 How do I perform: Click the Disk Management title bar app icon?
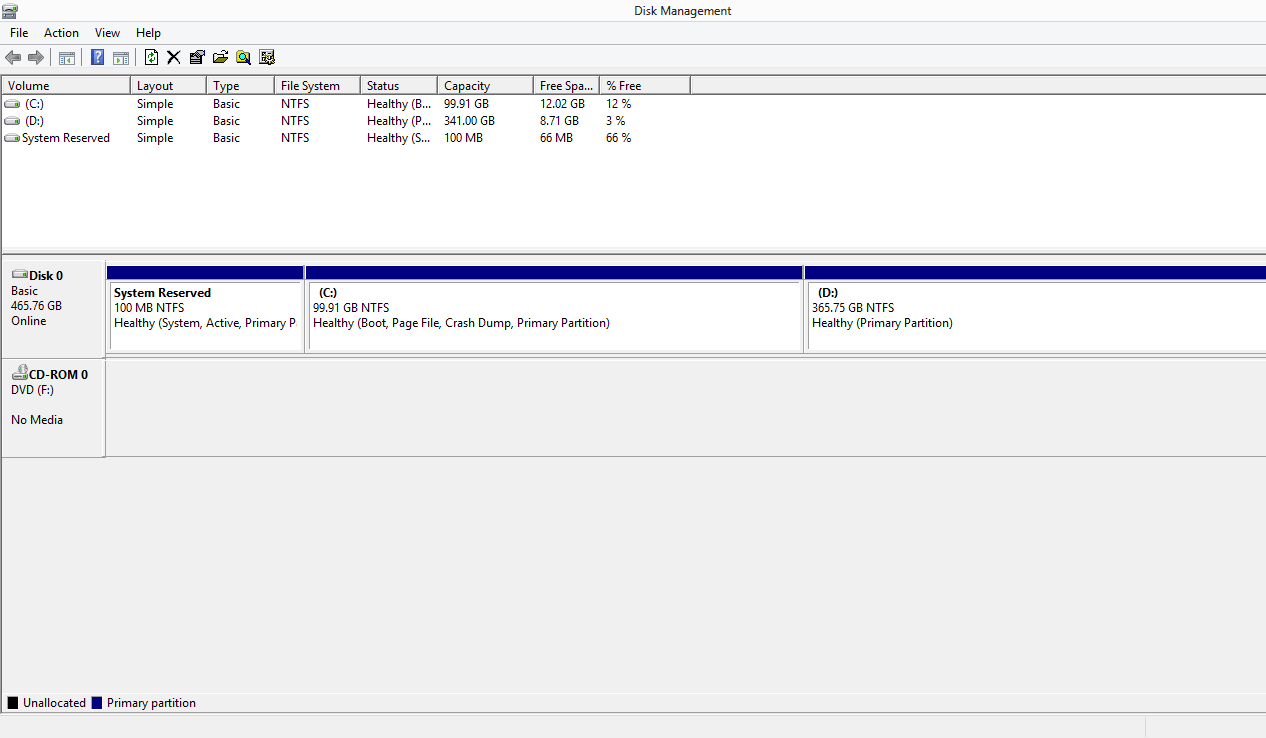(9, 10)
